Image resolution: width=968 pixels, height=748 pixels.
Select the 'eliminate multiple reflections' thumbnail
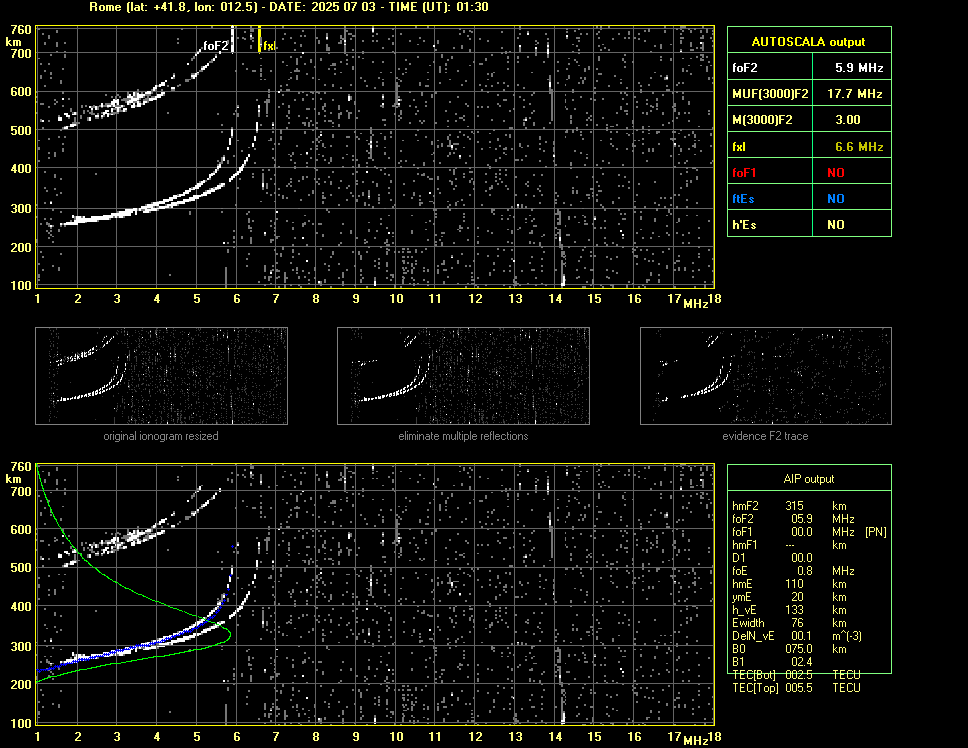463,376
